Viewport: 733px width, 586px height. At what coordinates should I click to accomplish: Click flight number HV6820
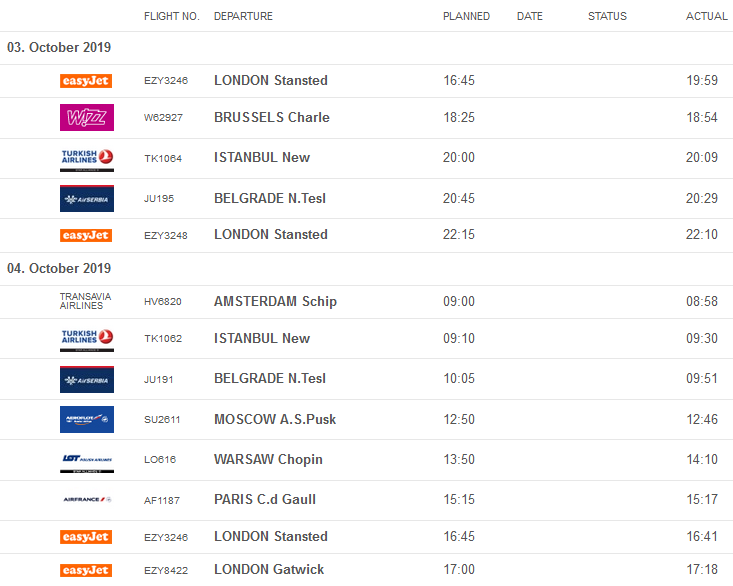pos(163,302)
